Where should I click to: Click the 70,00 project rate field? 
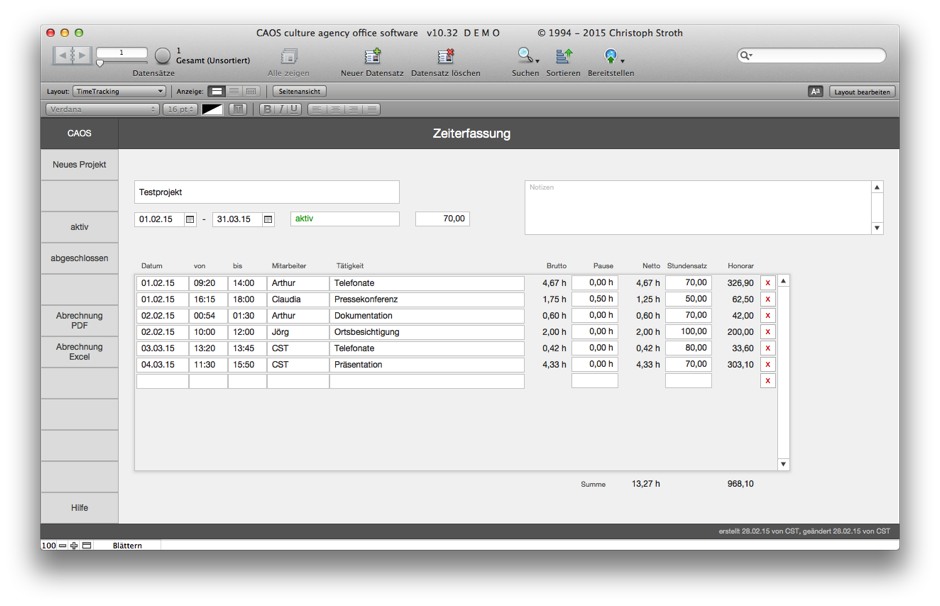pyautogui.click(x=442, y=219)
